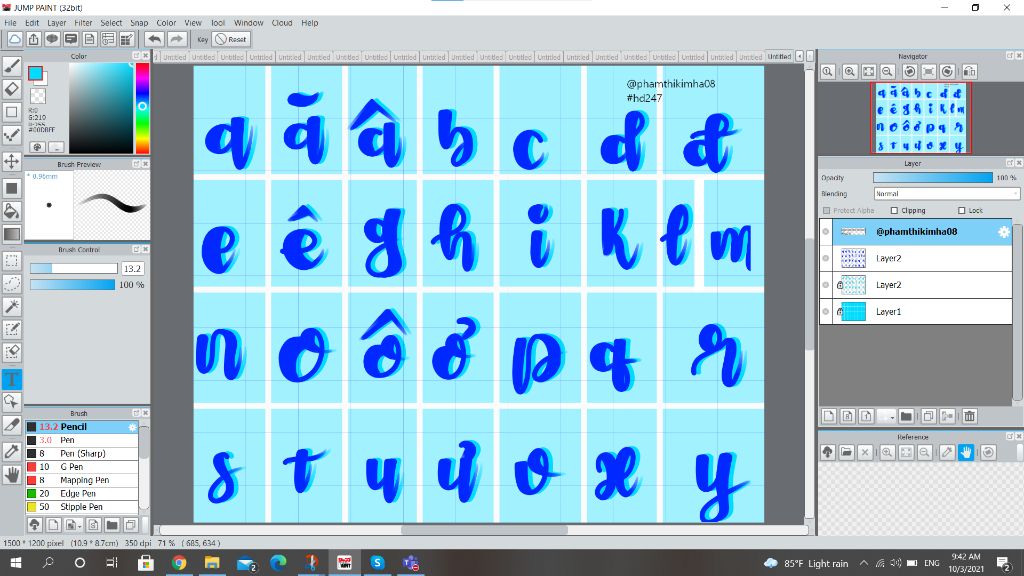
Task: Select the Mapping Pen brush
Action: click(82, 480)
